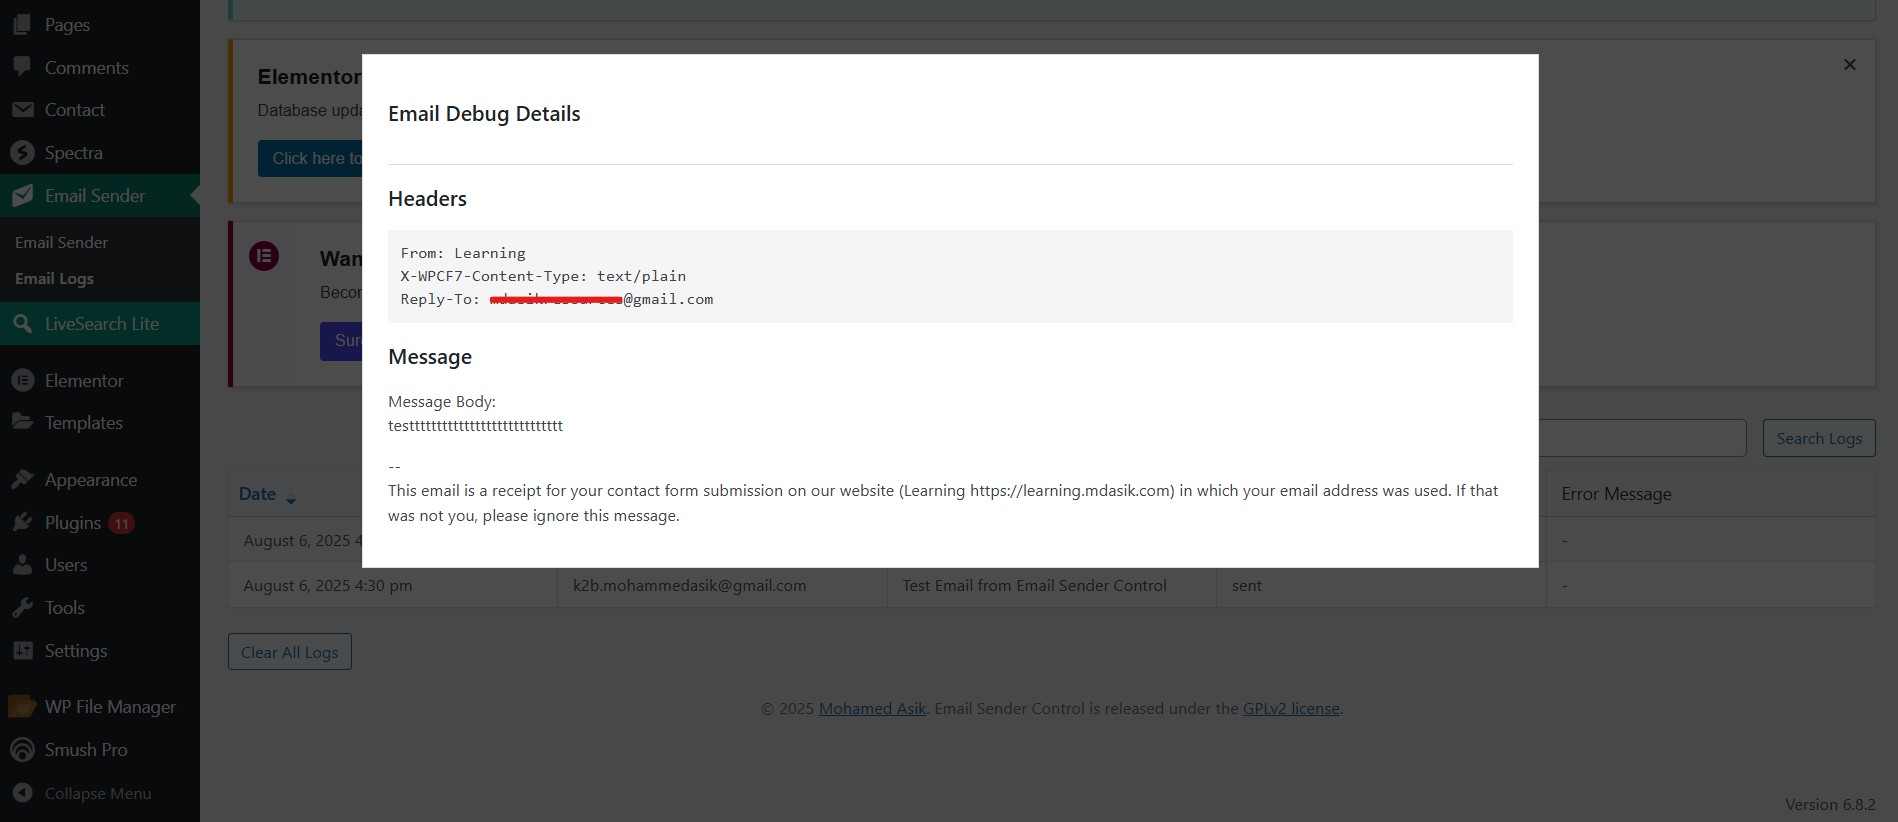The image size is (1898, 822).
Task: Click the blue 'Click here to' Elementor button
Action: 311,158
